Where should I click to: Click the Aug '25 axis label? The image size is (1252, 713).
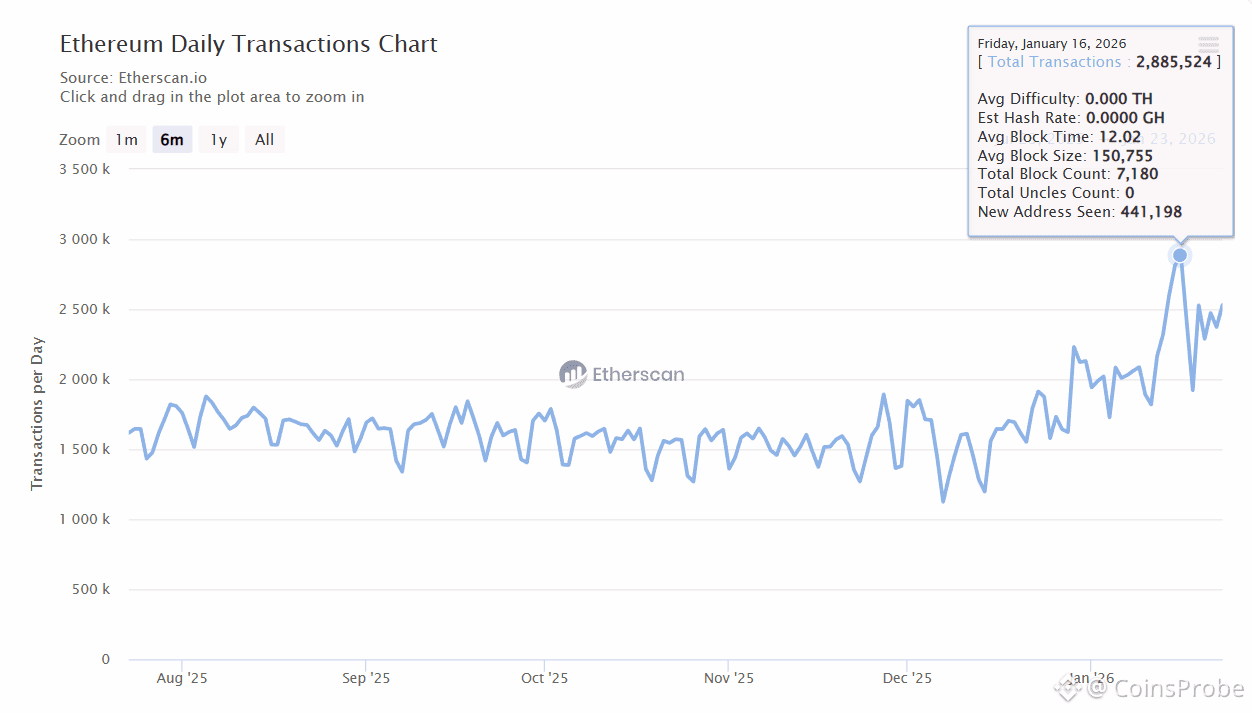(x=182, y=678)
